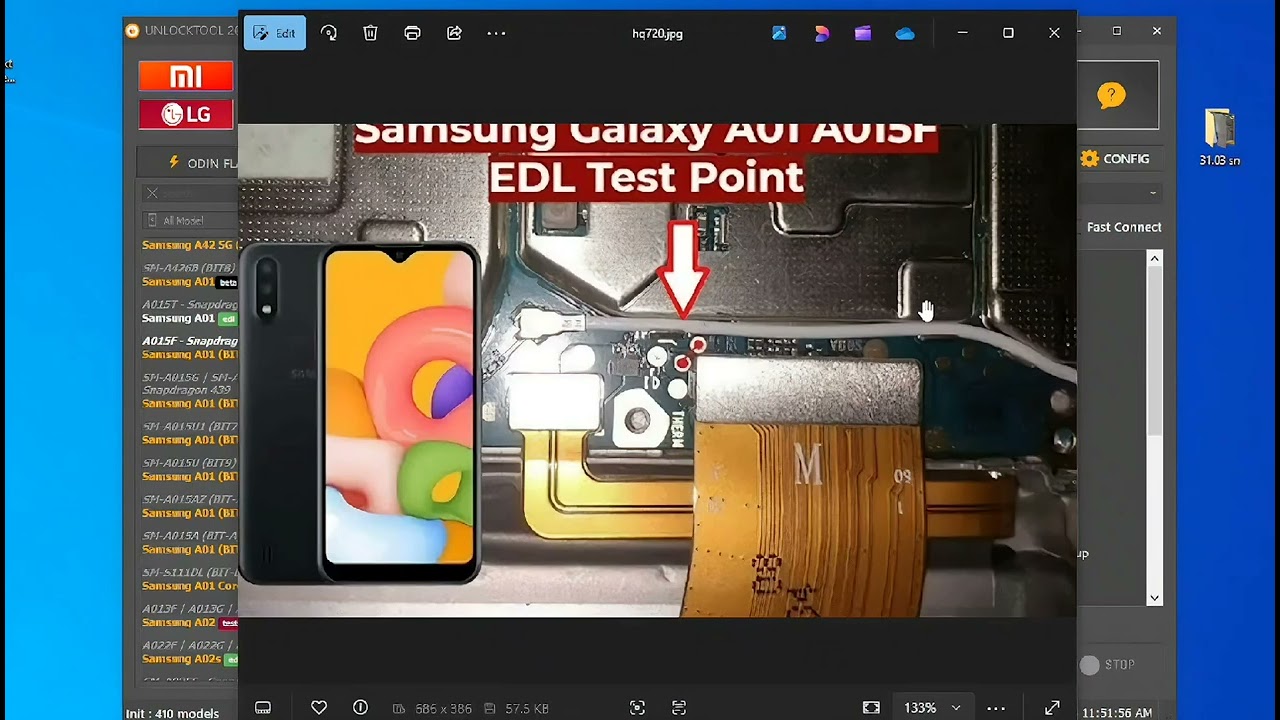The image size is (1280, 720).
Task: Open the Share icon in Photos
Action: click(454, 33)
